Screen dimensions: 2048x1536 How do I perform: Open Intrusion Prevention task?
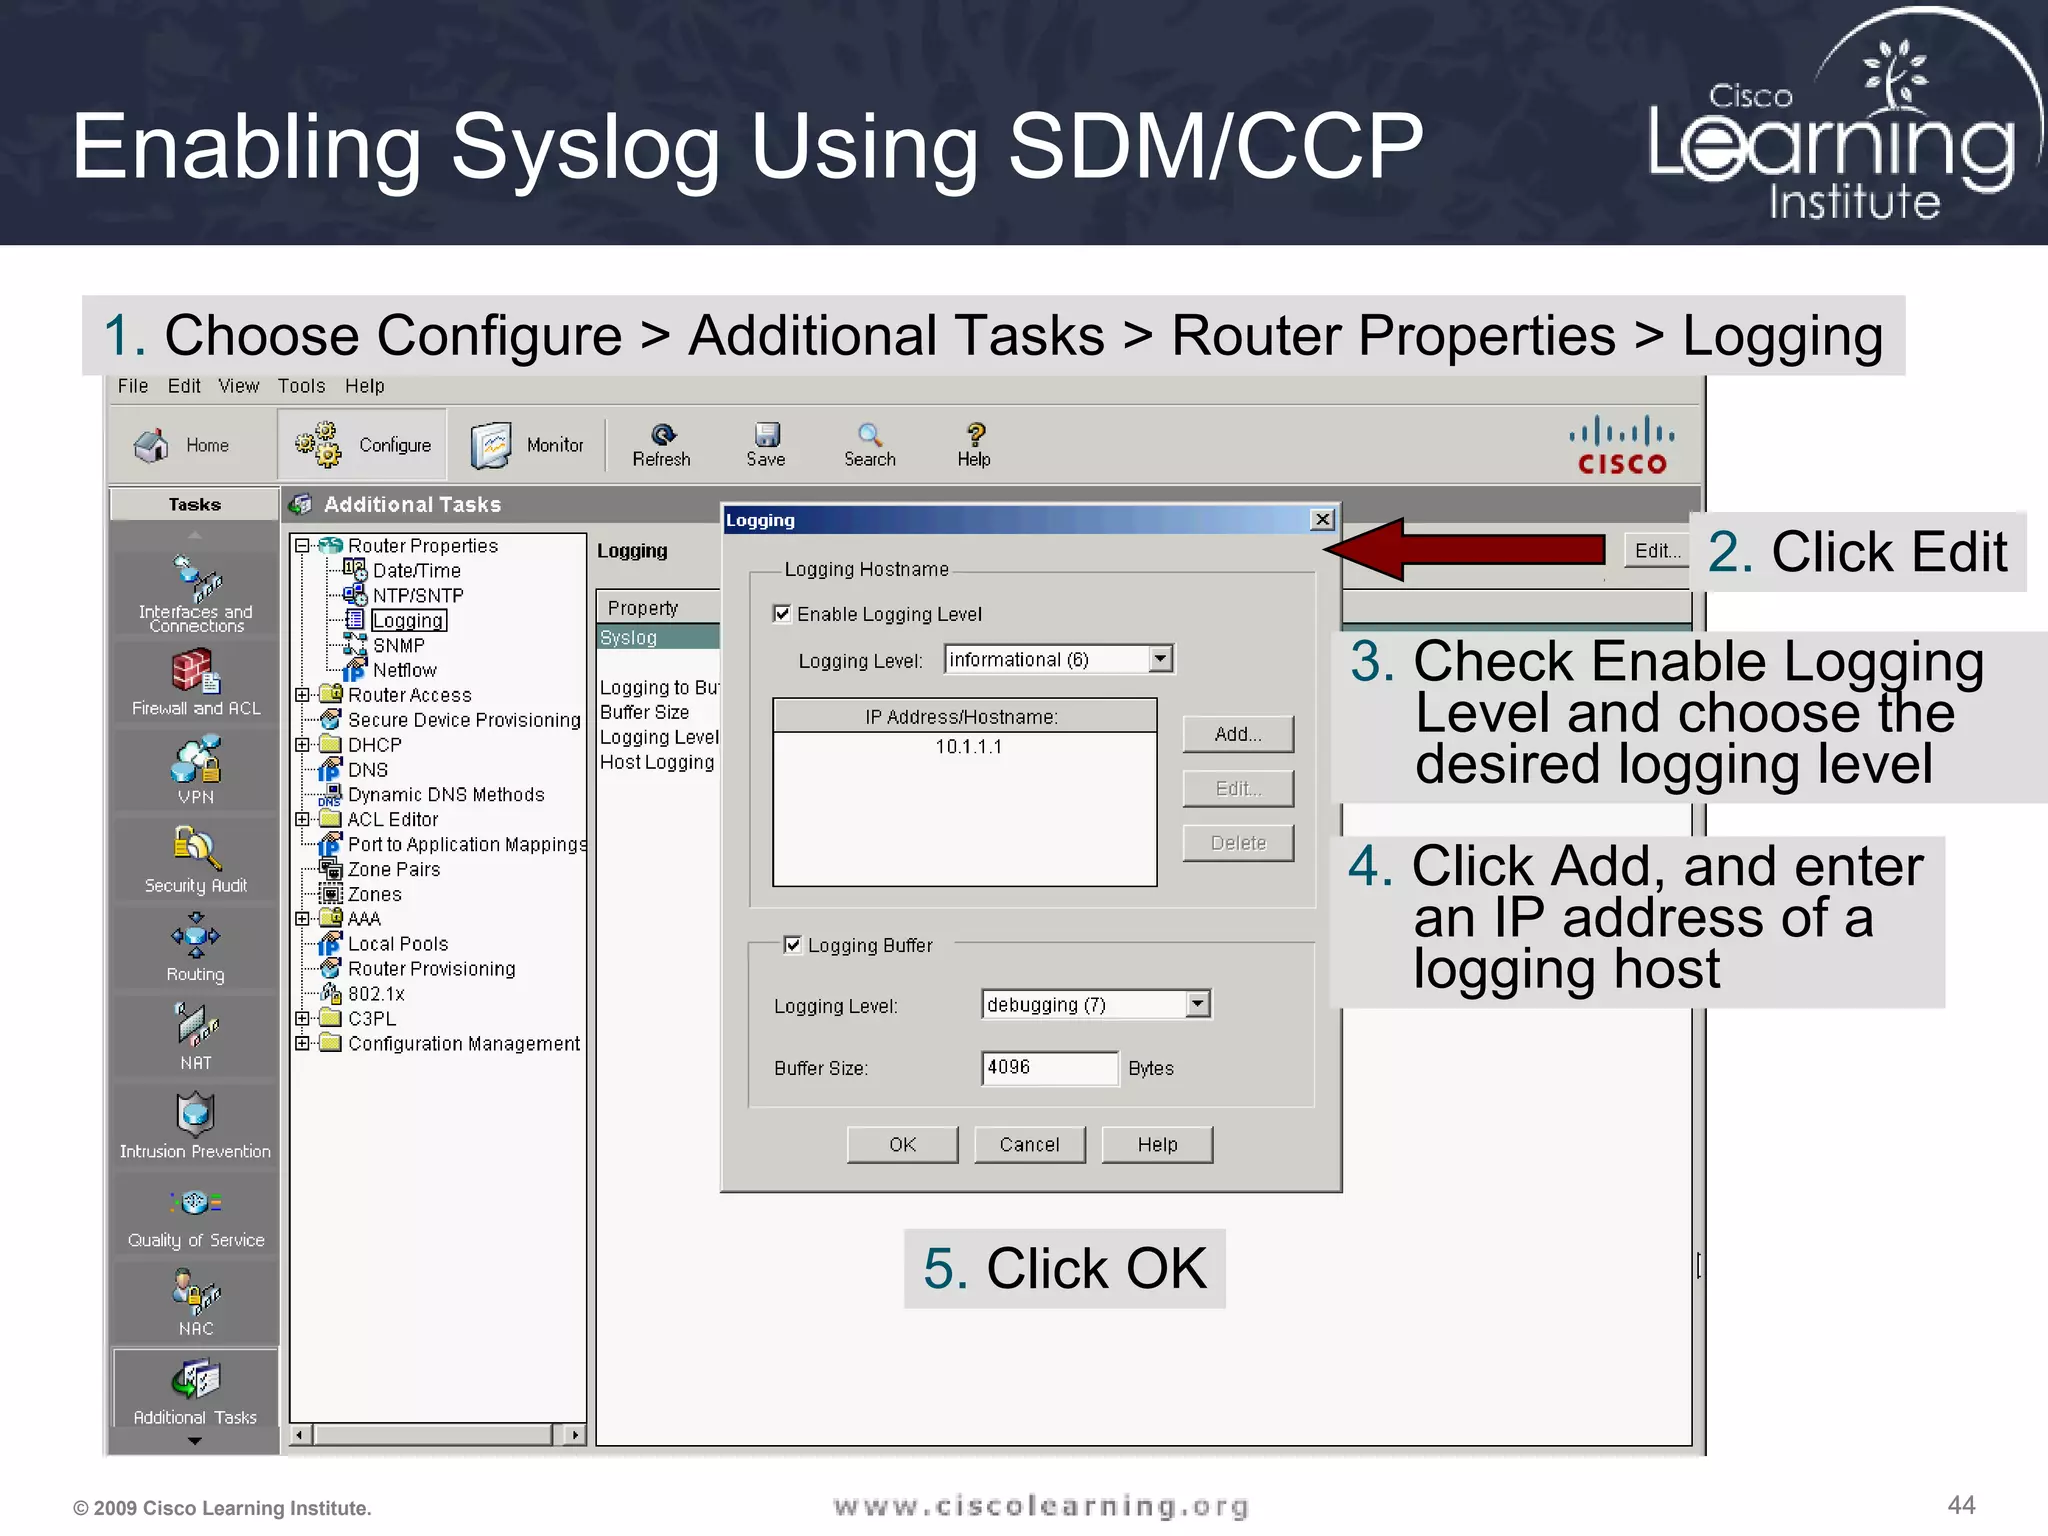tap(196, 1126)
